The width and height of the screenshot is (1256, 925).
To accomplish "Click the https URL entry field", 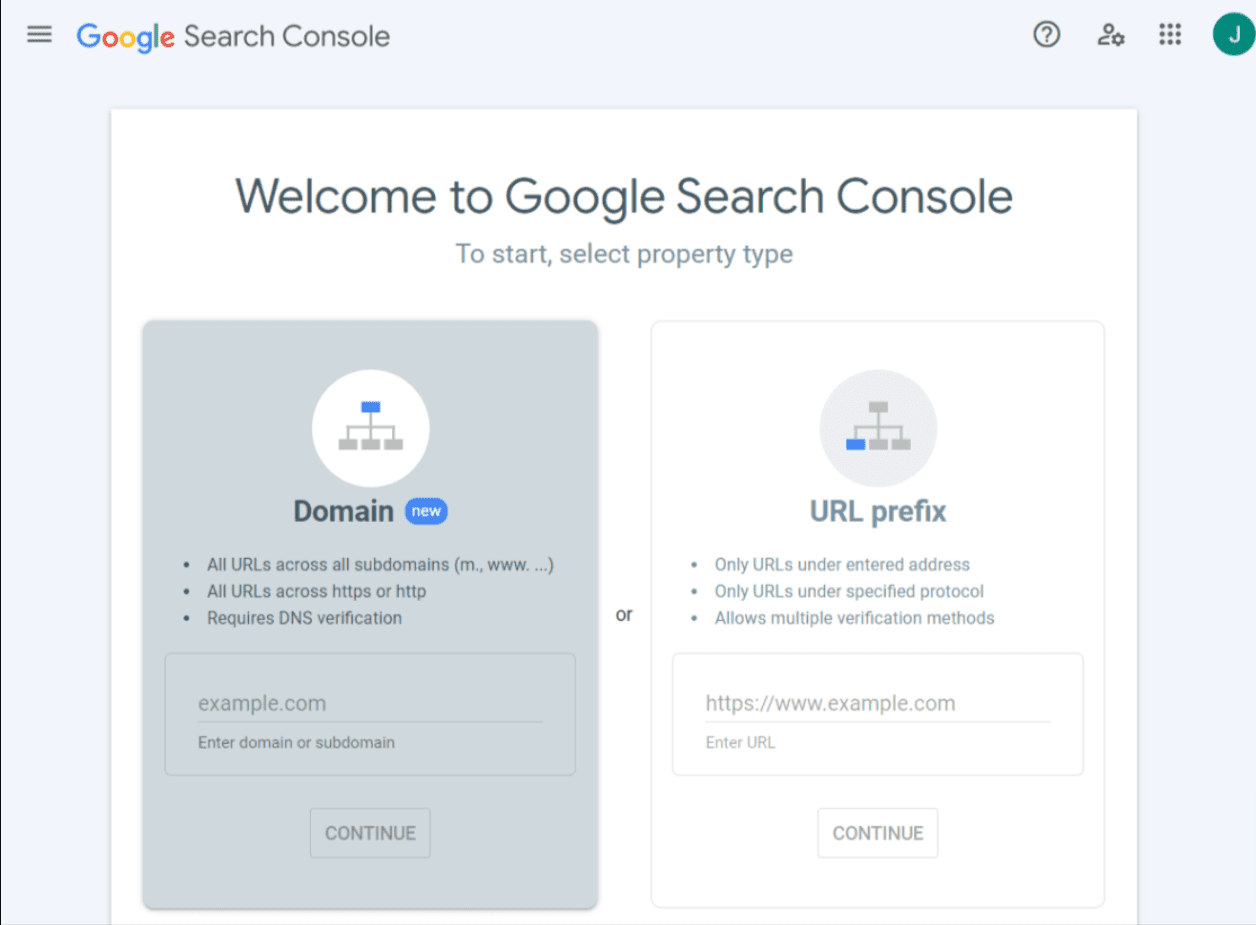I will tap(877, 703).
